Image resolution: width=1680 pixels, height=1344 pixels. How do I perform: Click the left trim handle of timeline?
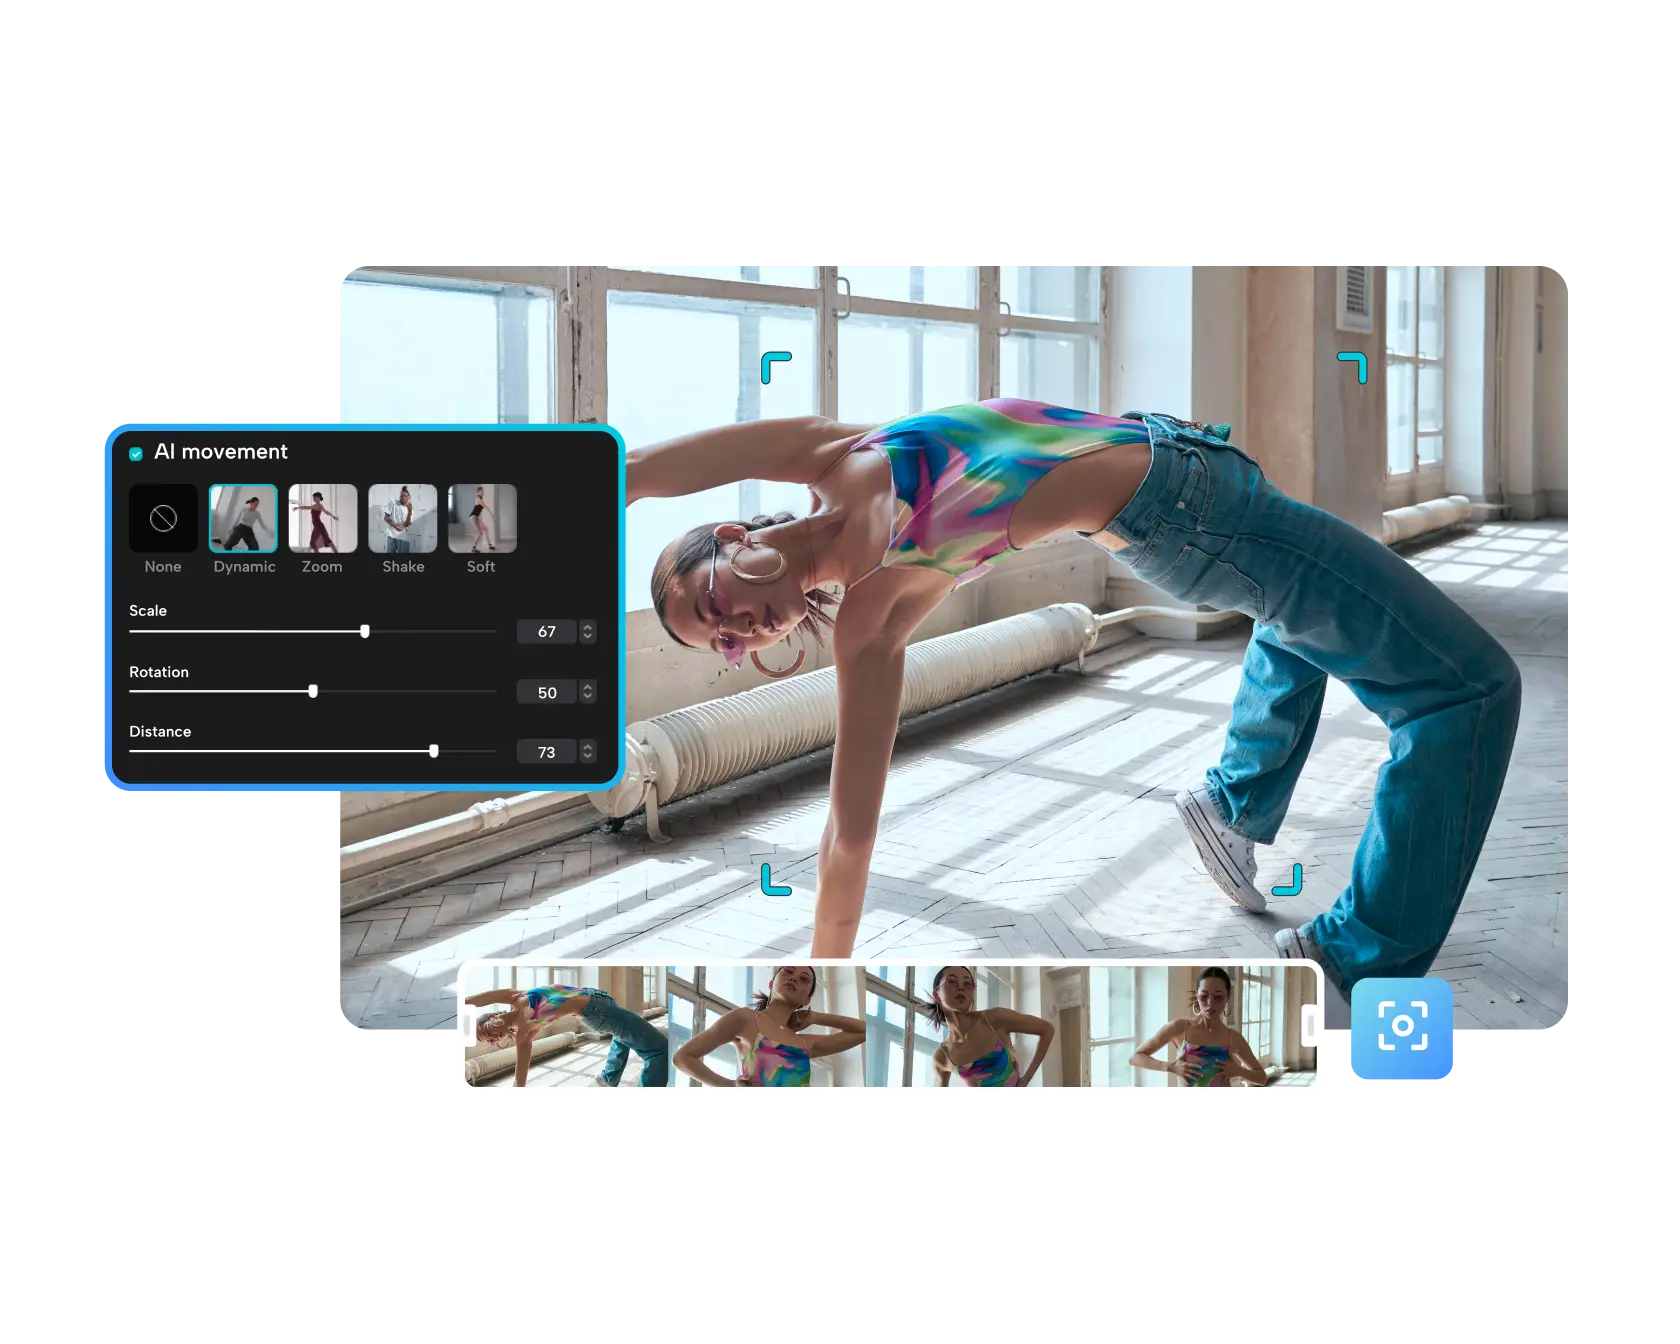[x=467, y=1026]
